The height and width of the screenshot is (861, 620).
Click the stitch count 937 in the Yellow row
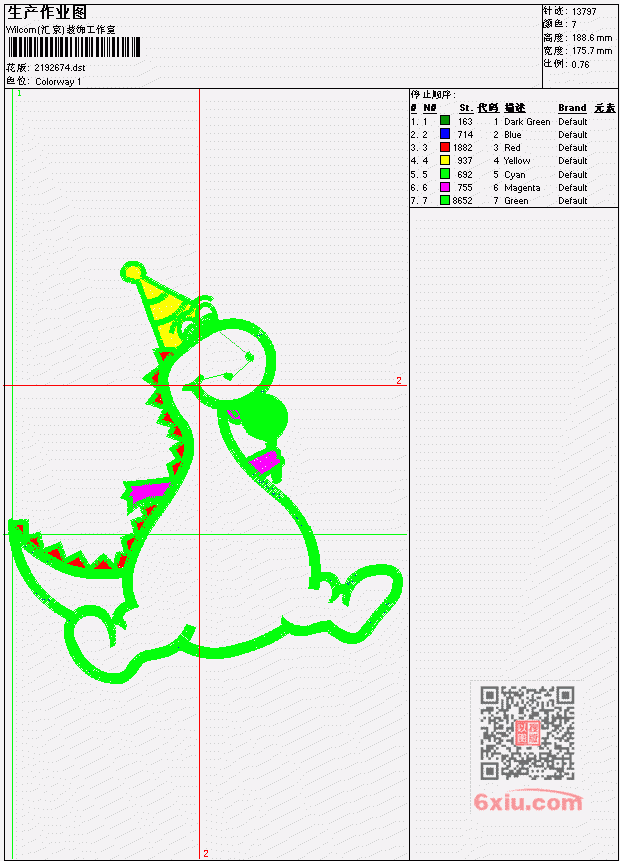click(465, 161)
